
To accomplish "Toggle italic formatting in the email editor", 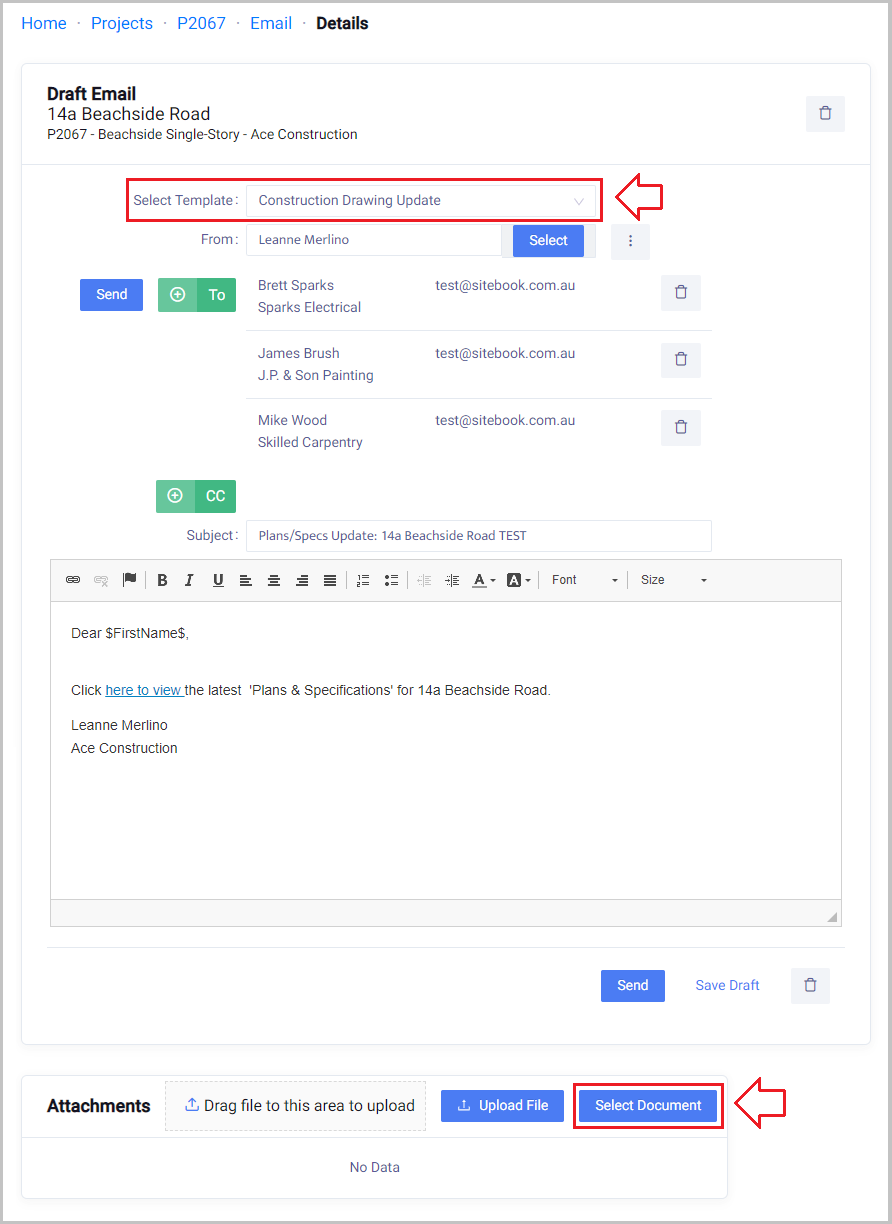I will pyautogui.click(x=189, y=580).
